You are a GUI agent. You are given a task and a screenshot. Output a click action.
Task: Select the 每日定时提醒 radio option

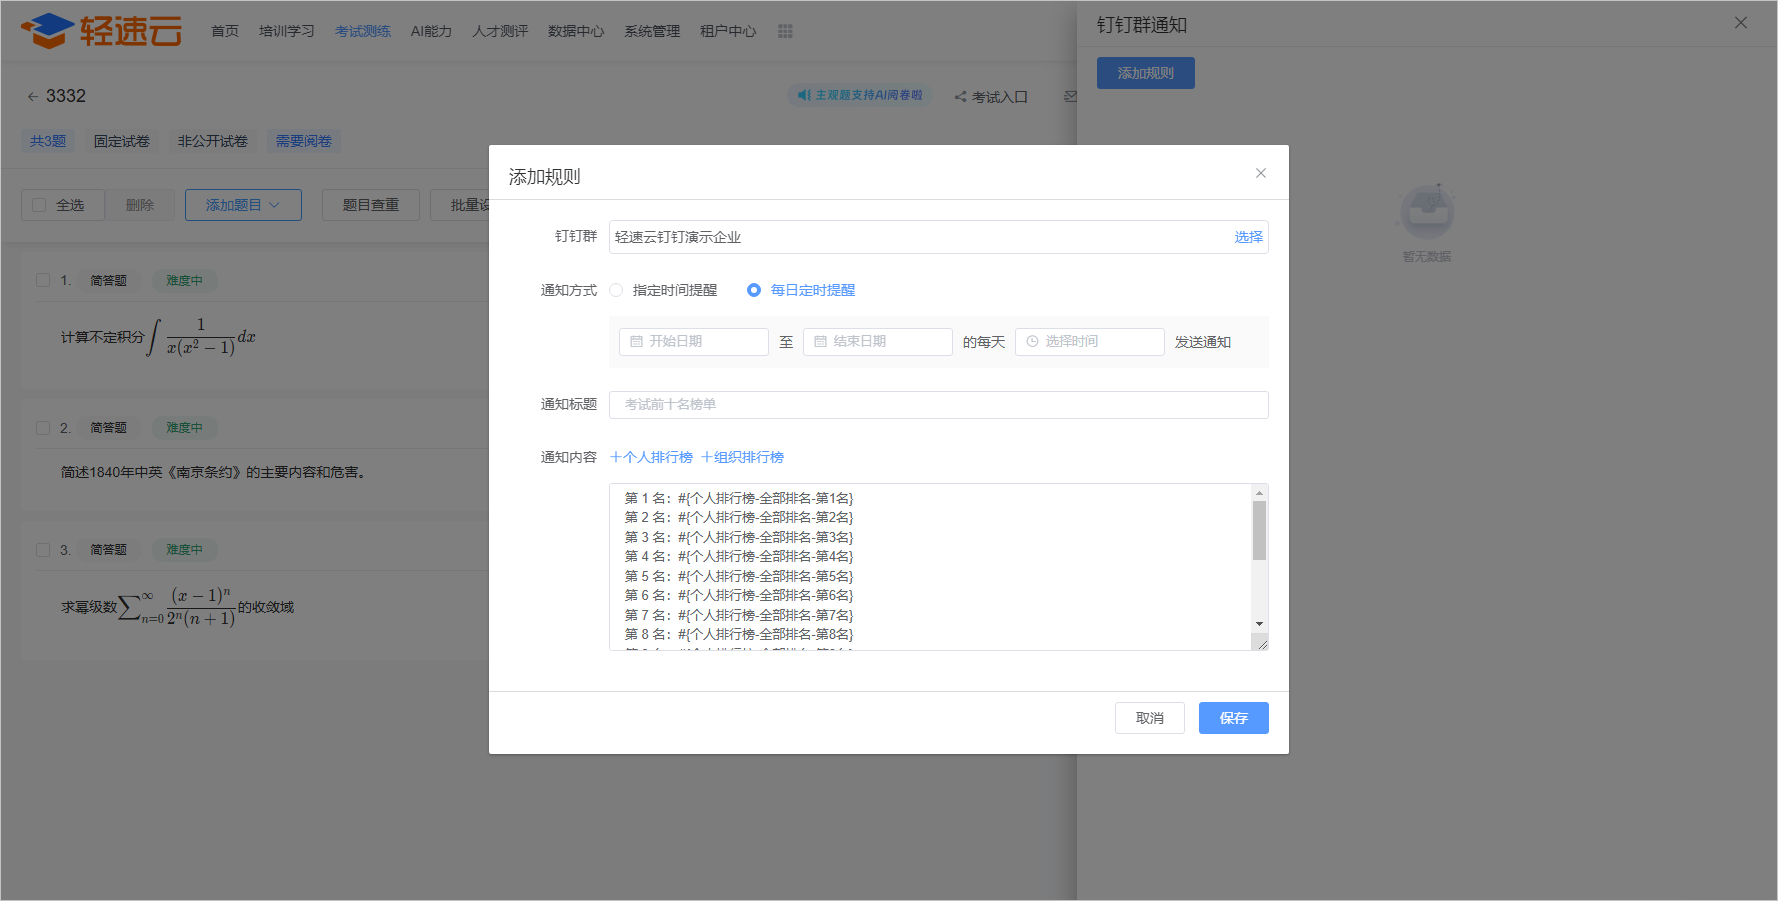(754, 290)
